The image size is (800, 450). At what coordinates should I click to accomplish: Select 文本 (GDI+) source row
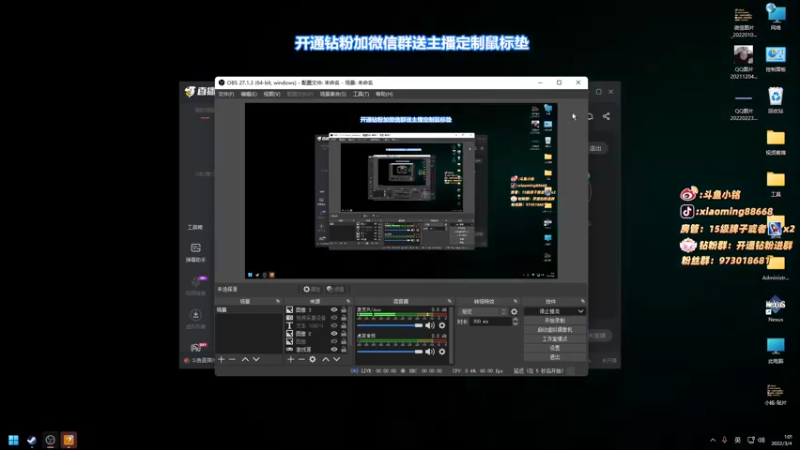pyautogui.click(x=316, y=326)
